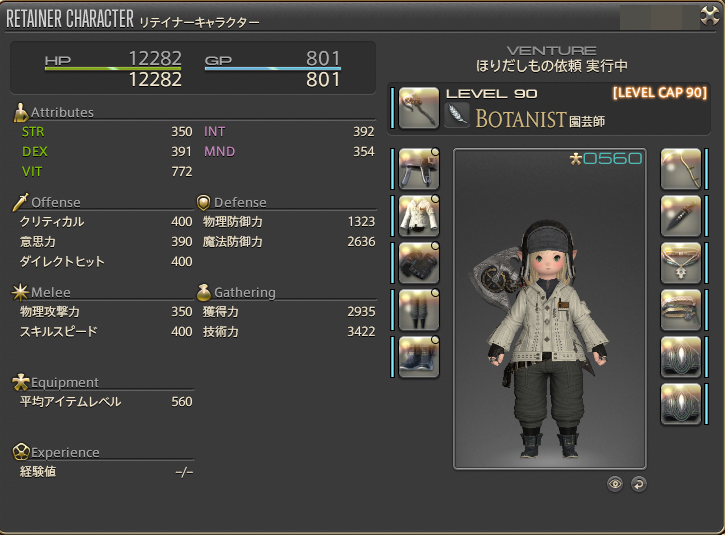725x535 pixels.
Task: Click the item level 0560 indicator
Action: [x=606, y=159]
